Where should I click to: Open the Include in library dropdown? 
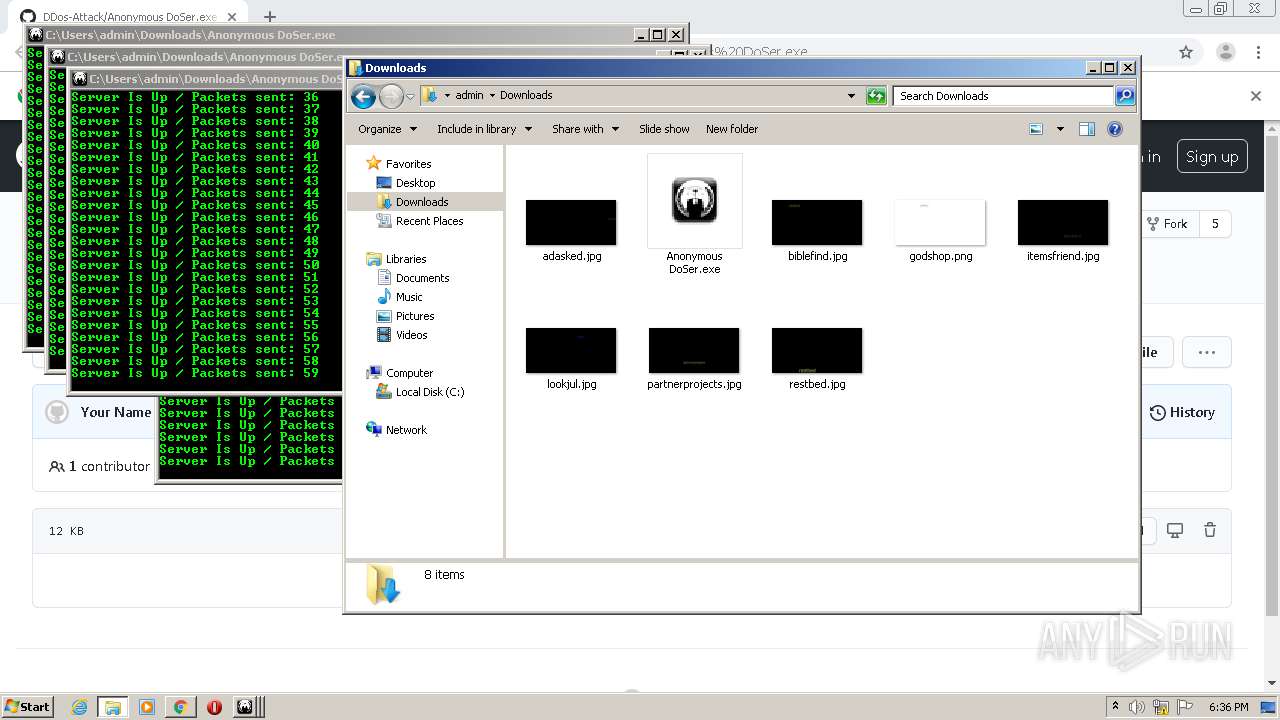(x=484, y=129)
